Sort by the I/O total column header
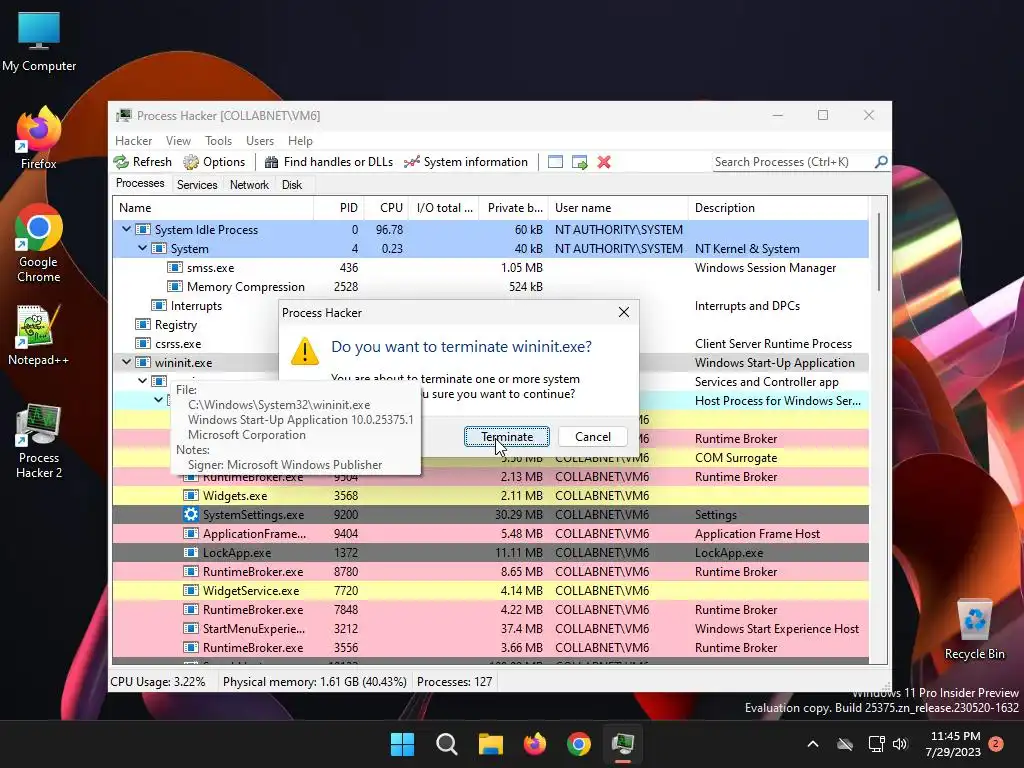1024x768 pixels. [443, 208]
